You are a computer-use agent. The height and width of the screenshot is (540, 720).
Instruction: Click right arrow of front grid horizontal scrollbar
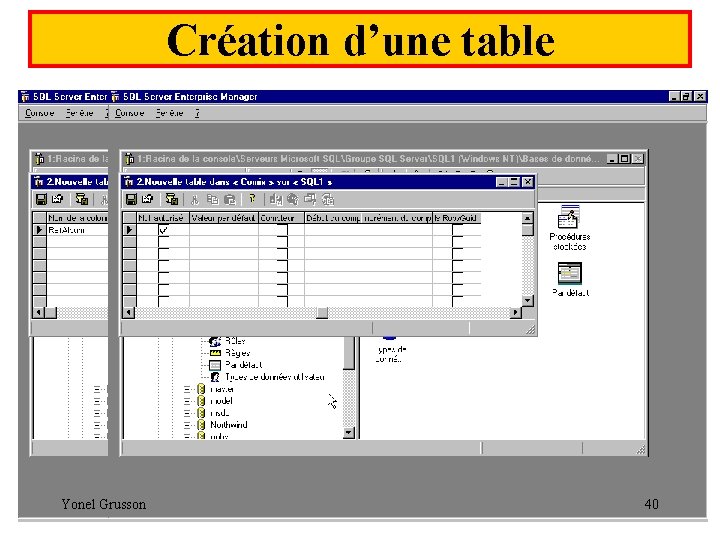[x=516, y=313]
